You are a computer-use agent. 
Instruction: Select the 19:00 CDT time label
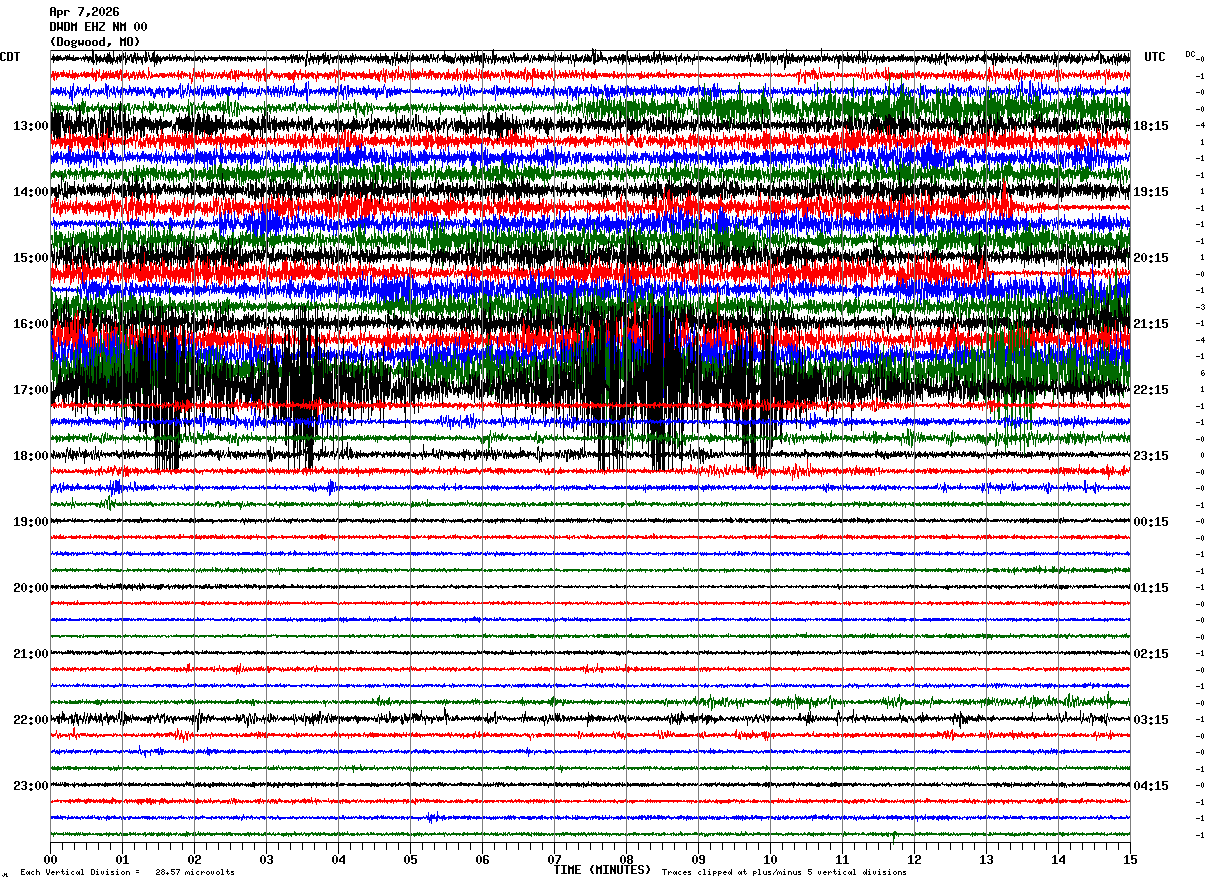click(x=31, y=522)
